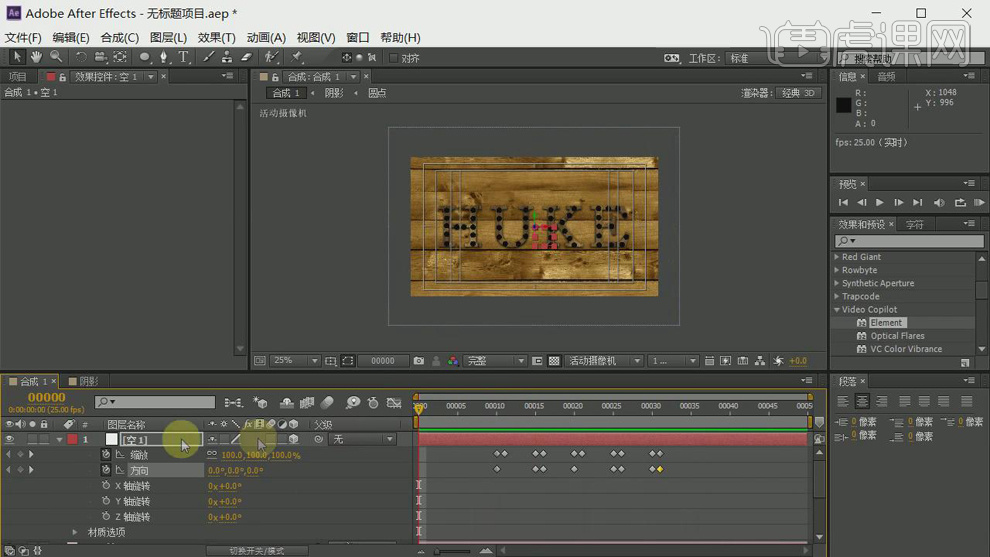Screen dimensions: 990x557
Task: Toggle stopwatch for X 轴旋转
Action: tap(106, 485)
